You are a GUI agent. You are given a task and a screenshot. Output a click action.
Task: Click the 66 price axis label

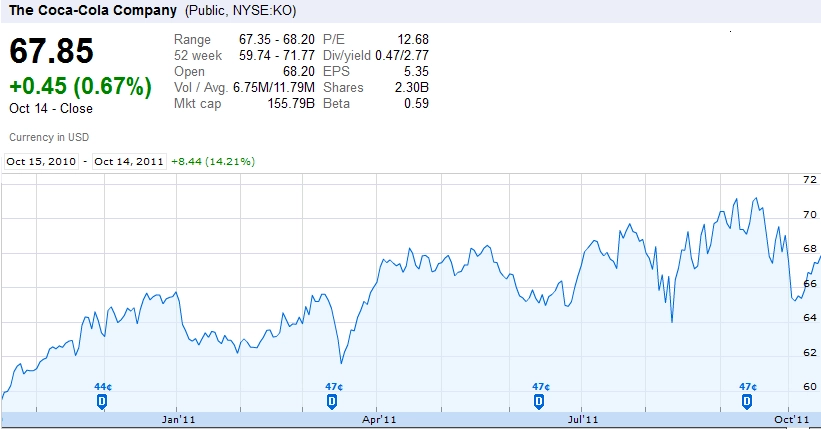tap(809, 283)
